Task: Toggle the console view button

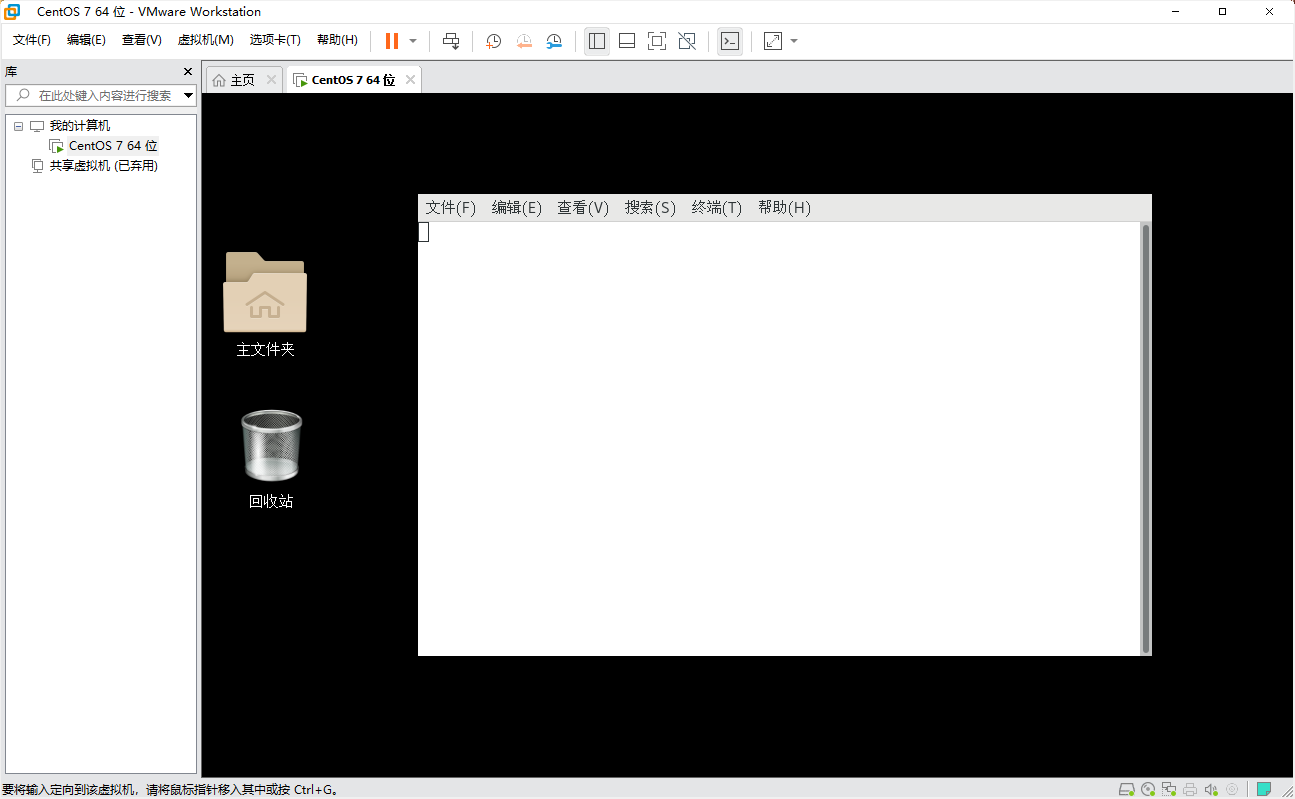Action: 730,41
